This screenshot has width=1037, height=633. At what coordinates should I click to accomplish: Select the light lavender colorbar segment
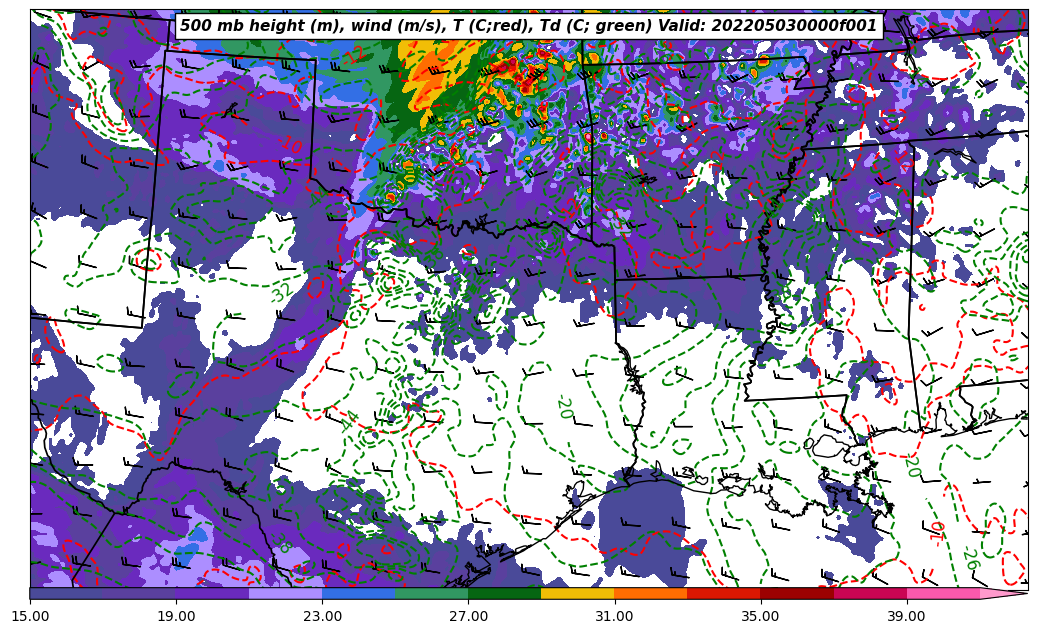[x=285, y=594]
